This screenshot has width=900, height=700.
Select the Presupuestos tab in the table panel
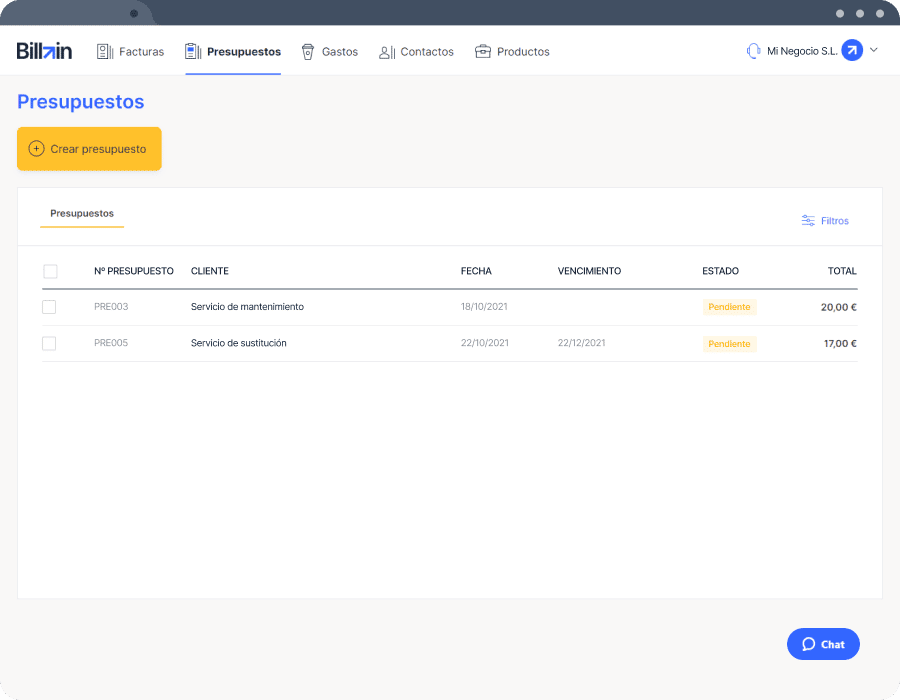click(82, 213)
